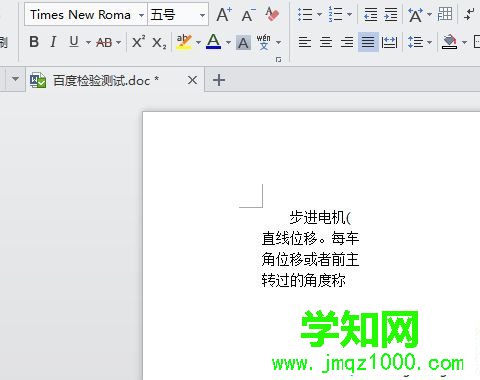The height and width of the screenshot is (380, 480).
Task: Open the font name dropdown arrow
Action: tap(141, 15)
